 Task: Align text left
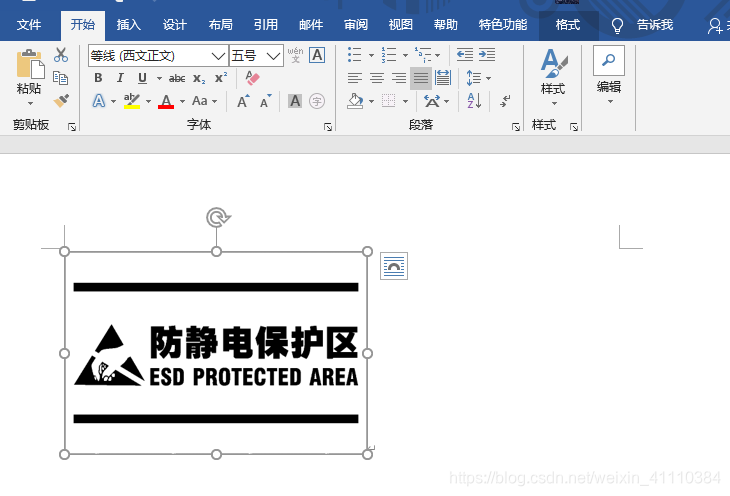point(355,78)
